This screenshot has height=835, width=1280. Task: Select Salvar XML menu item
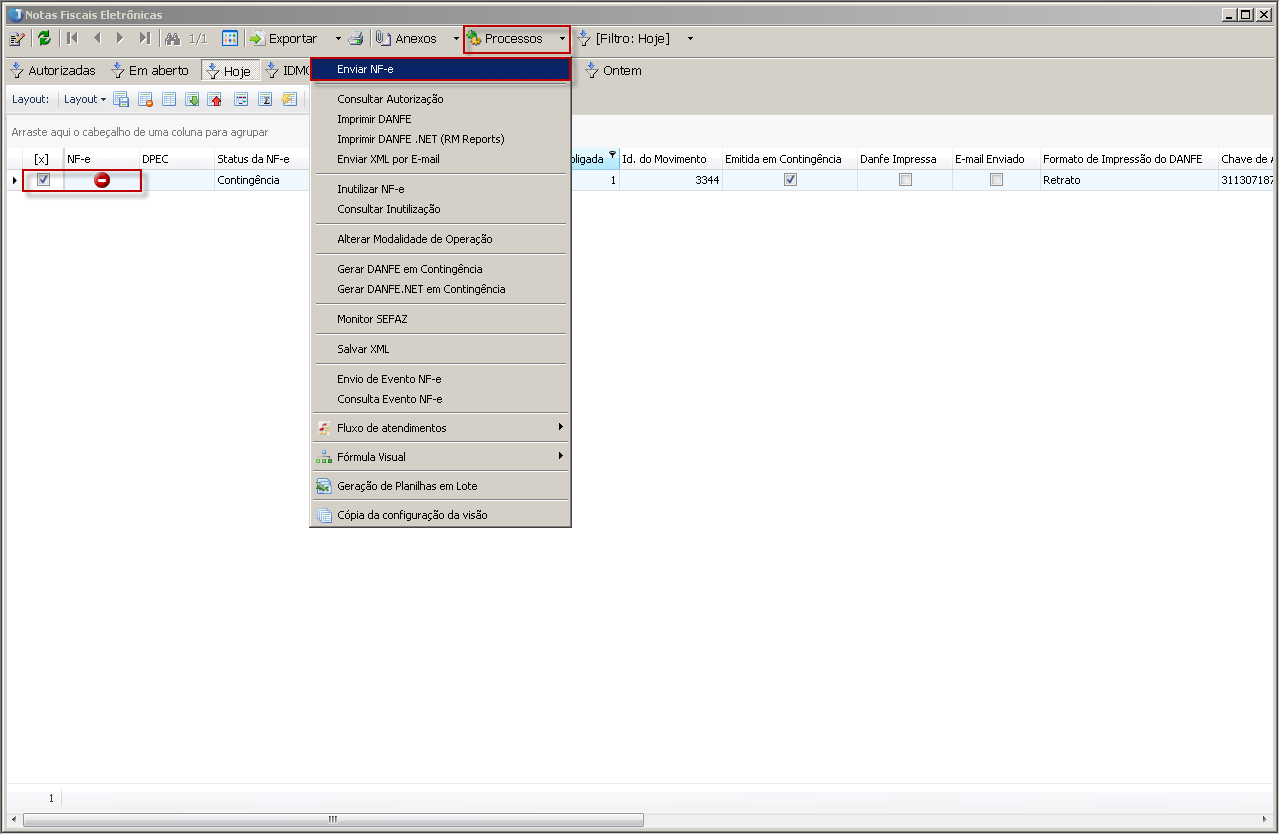pos(440,349)
